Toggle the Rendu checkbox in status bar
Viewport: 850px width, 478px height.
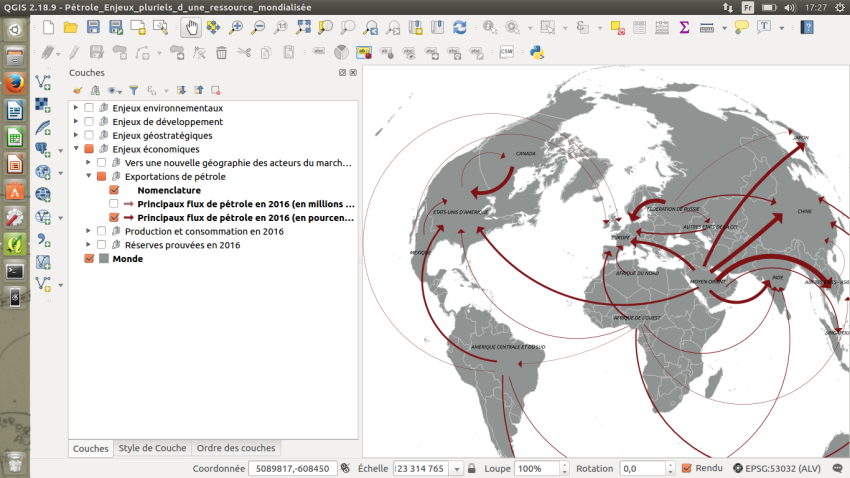pos(686,468)
